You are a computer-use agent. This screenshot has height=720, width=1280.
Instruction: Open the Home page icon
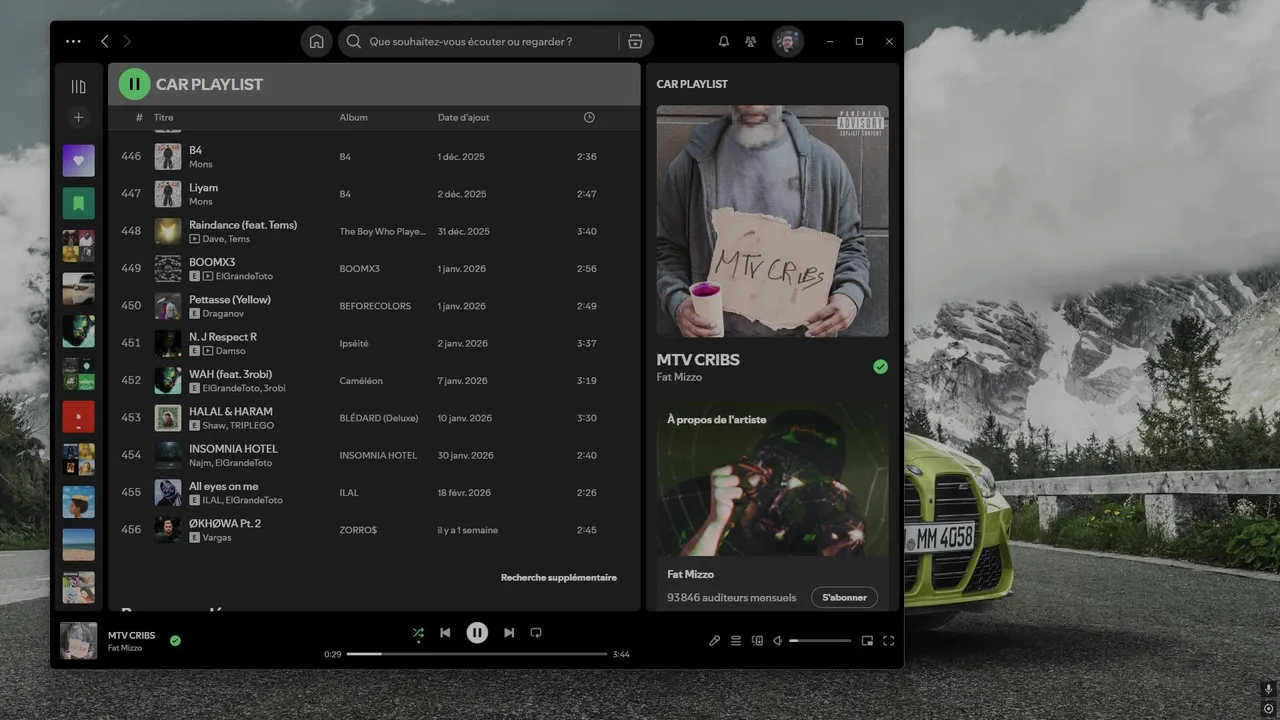click(316, 41)
